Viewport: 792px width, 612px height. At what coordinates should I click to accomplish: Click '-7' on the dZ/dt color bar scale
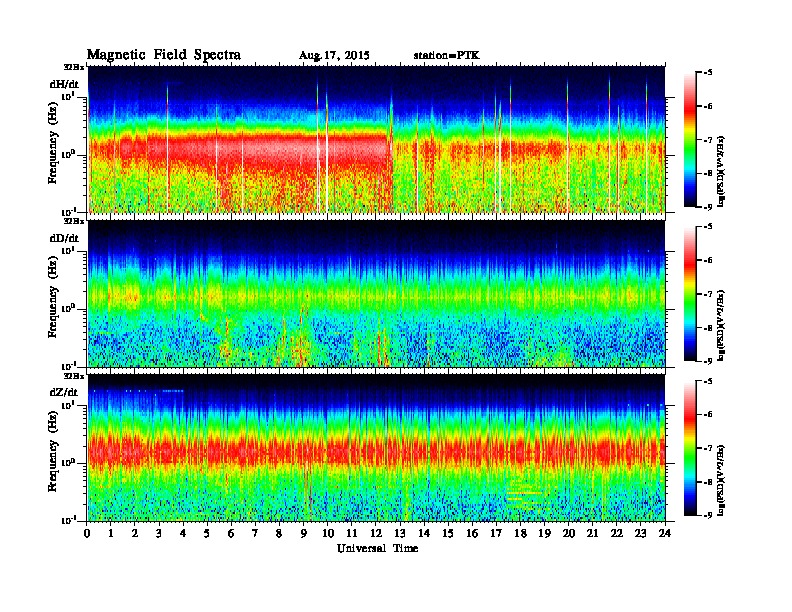(708, 448)
